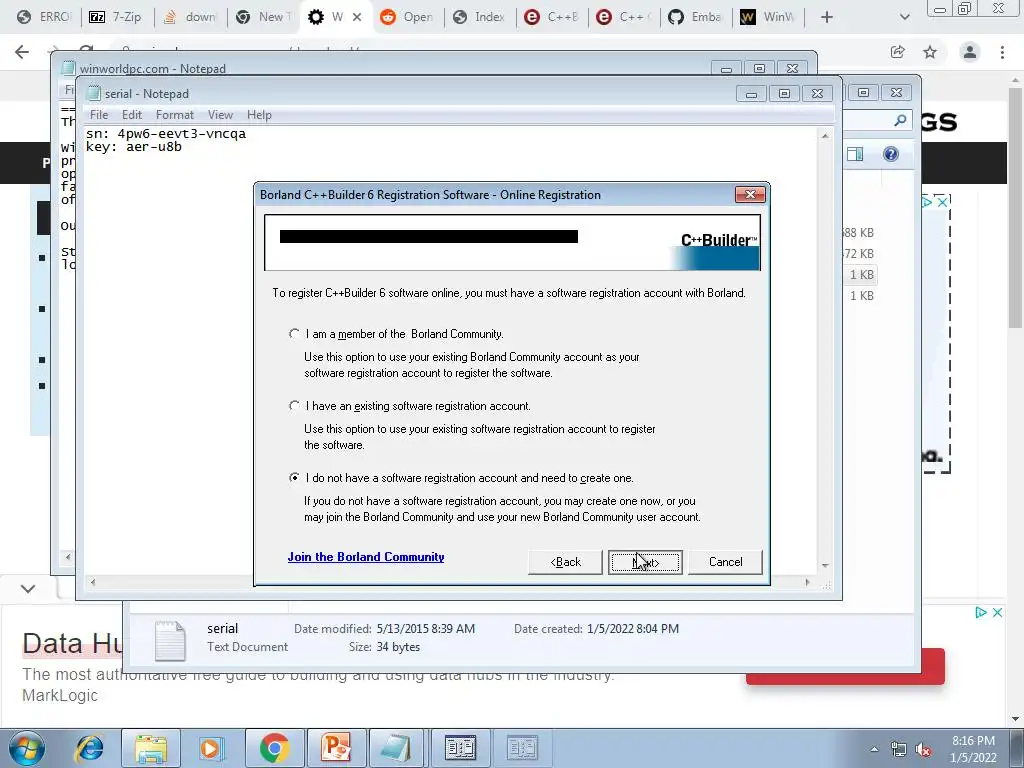
Task: Open the Edit menu in serial Notepad
Action: coord(132,115)
